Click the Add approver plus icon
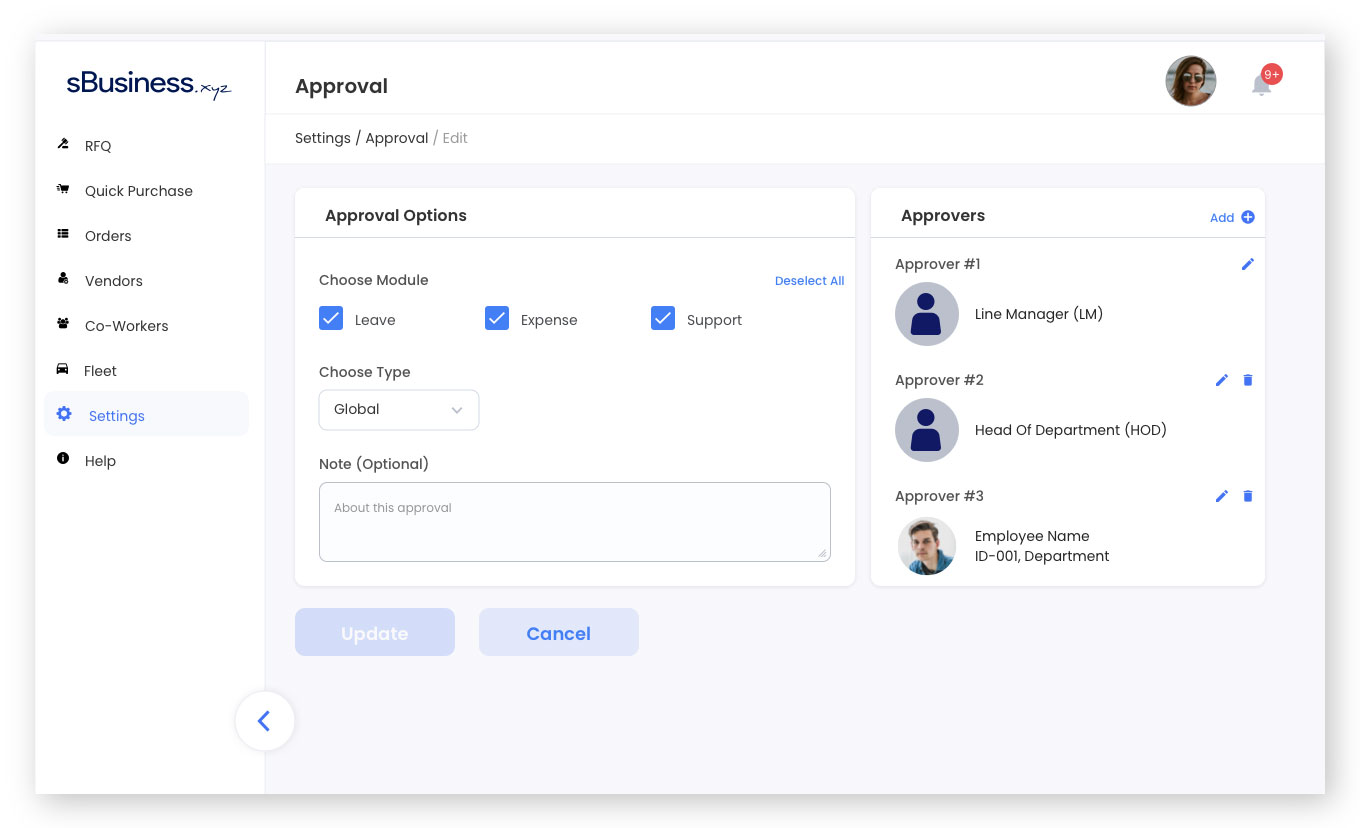The width and height of the screenshot is (1360, 828). click(1247, 217)
